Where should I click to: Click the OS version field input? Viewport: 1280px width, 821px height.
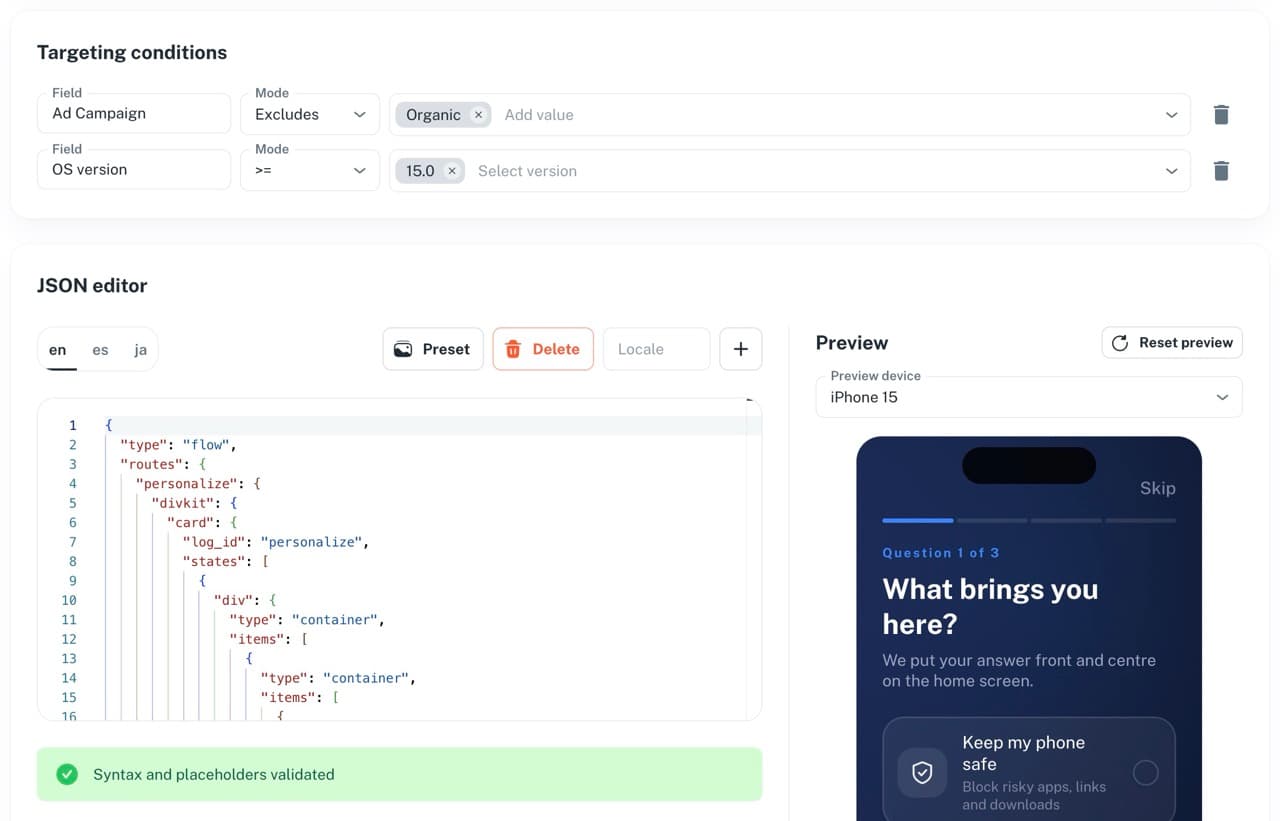pos(134,170)
